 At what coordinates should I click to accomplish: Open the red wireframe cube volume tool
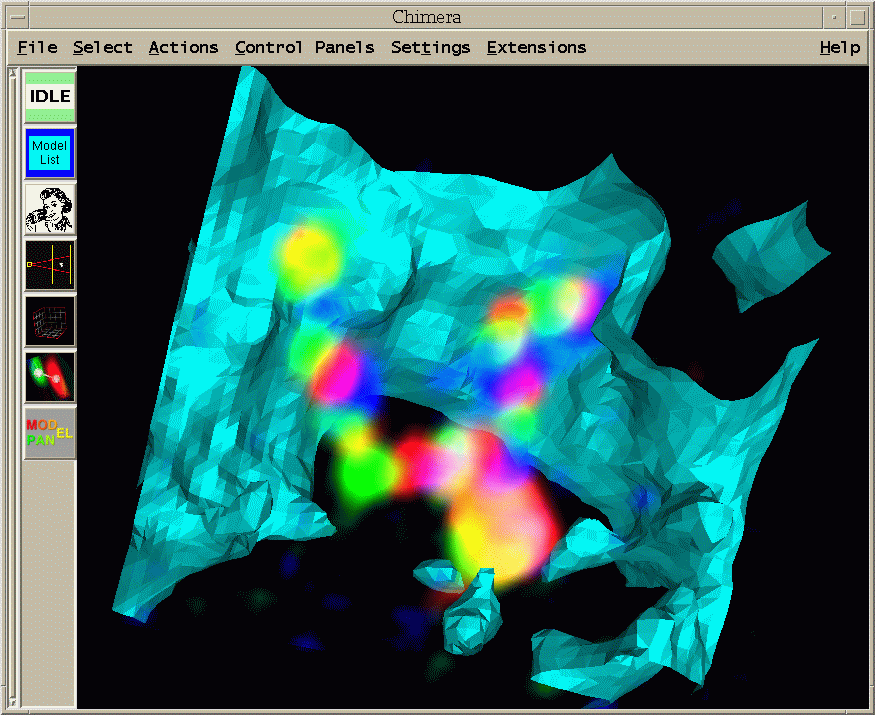coord(50,321)
